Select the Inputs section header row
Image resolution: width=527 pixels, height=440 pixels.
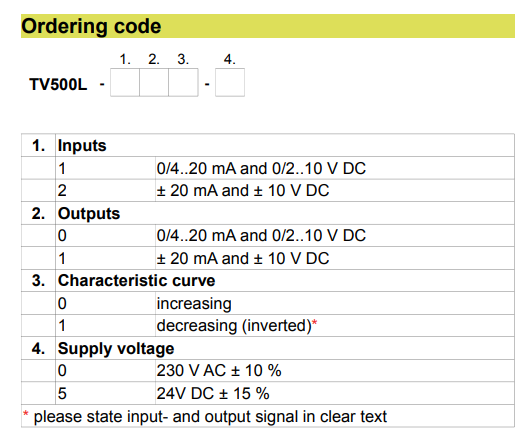tap(268, 145)
